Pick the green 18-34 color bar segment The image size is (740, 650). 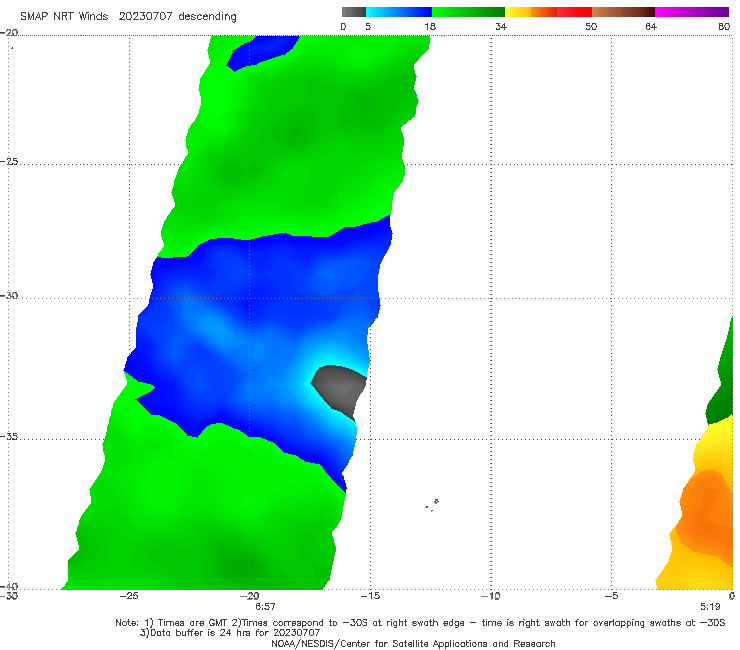(468, 12)
